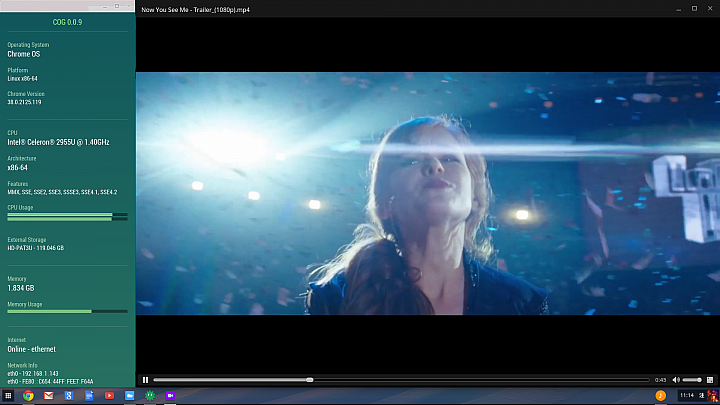This screenshot has width=720, height=405.
Task: Open YouTube from the shelf
Action: pos(109,395)
